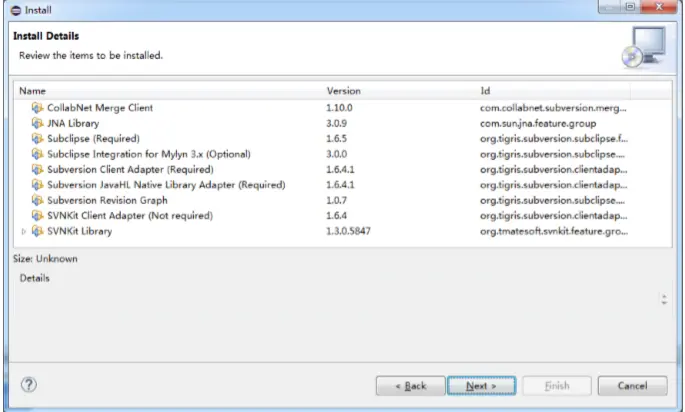Select Subclipse Integration for Mylyn 3.x (Optional)
Viewport: 685px width, 412px height.
(x=343, y=154)
